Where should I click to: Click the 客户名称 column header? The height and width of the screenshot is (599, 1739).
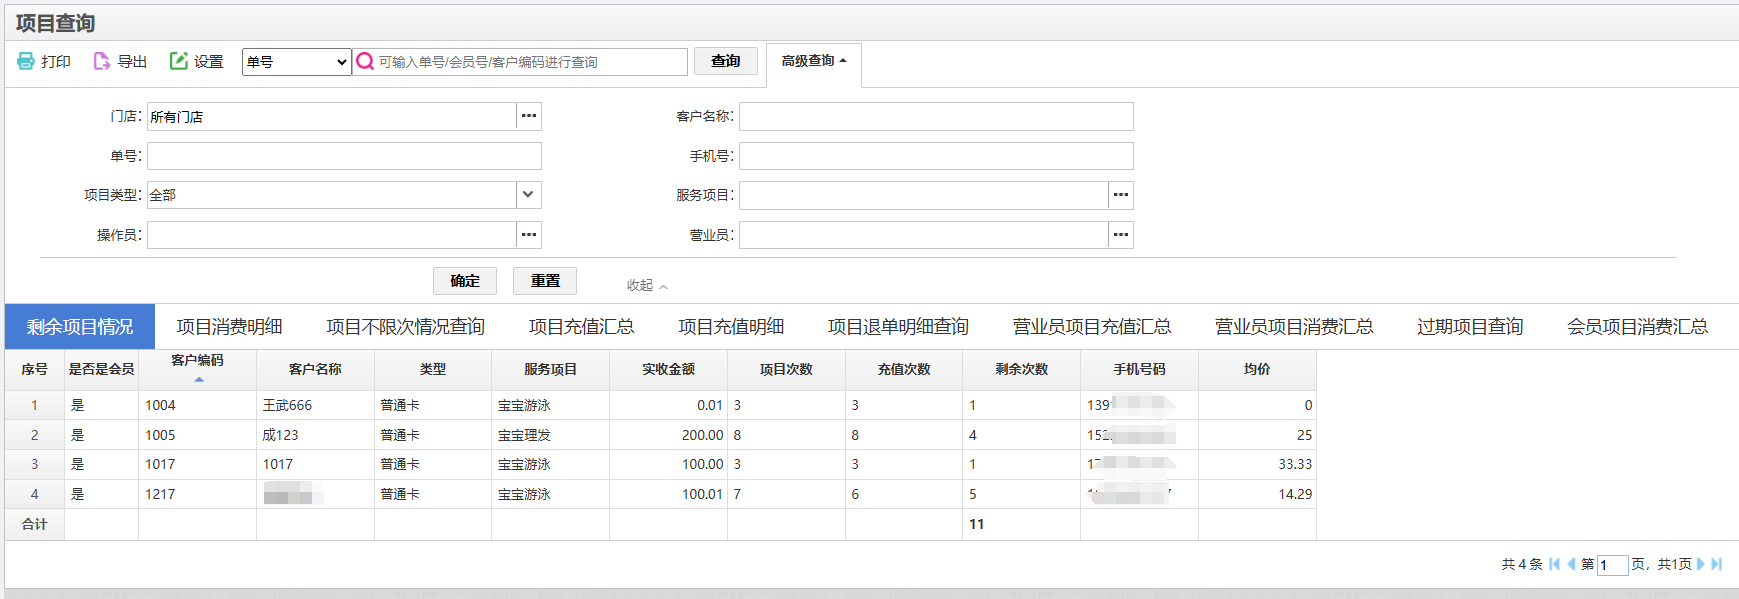pos(315,369)
